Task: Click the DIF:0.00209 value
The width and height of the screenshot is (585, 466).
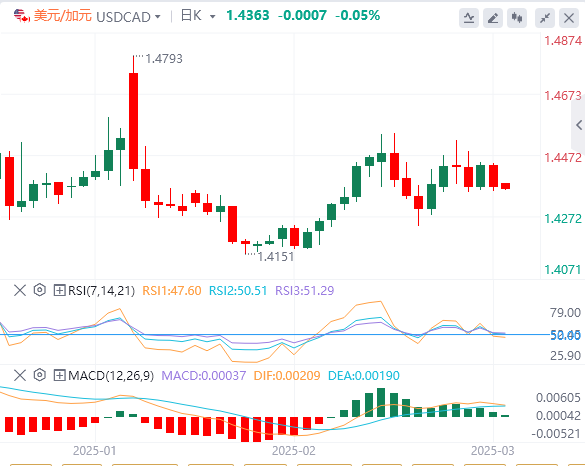Action: [287, 375]
